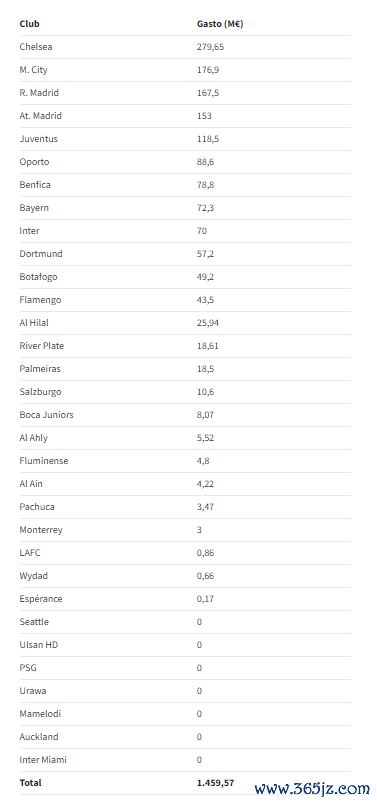Viewport: 377px width, 804px height.
Task: Click the www.365jz.com watermark link
Action: point(312,789)
